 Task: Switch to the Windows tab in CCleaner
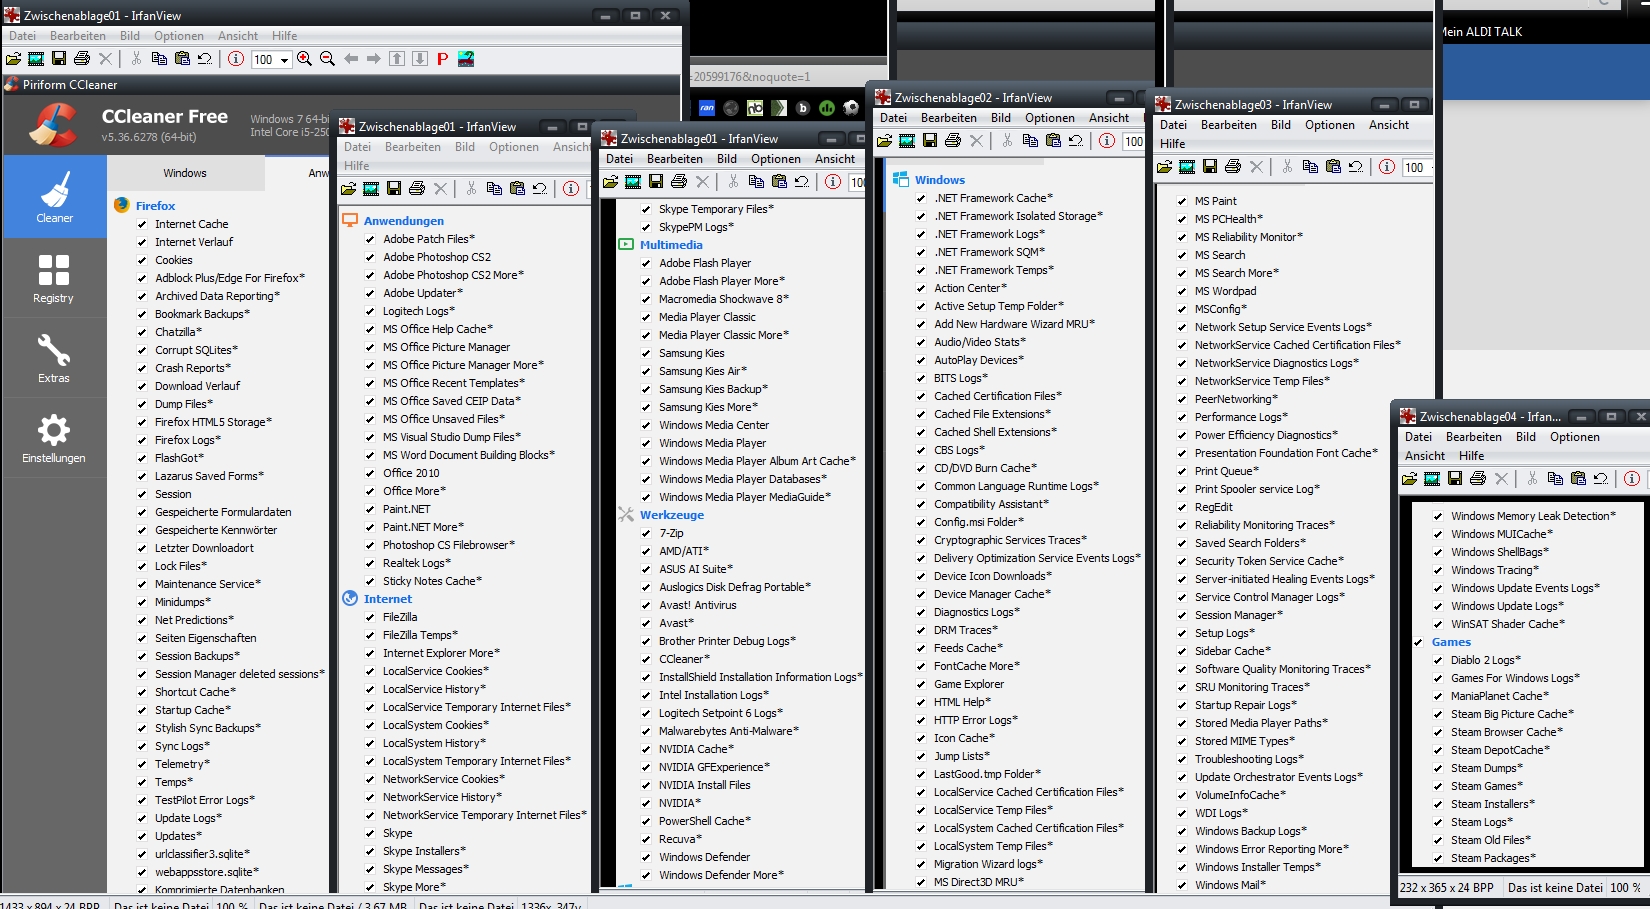click(185, 173)
